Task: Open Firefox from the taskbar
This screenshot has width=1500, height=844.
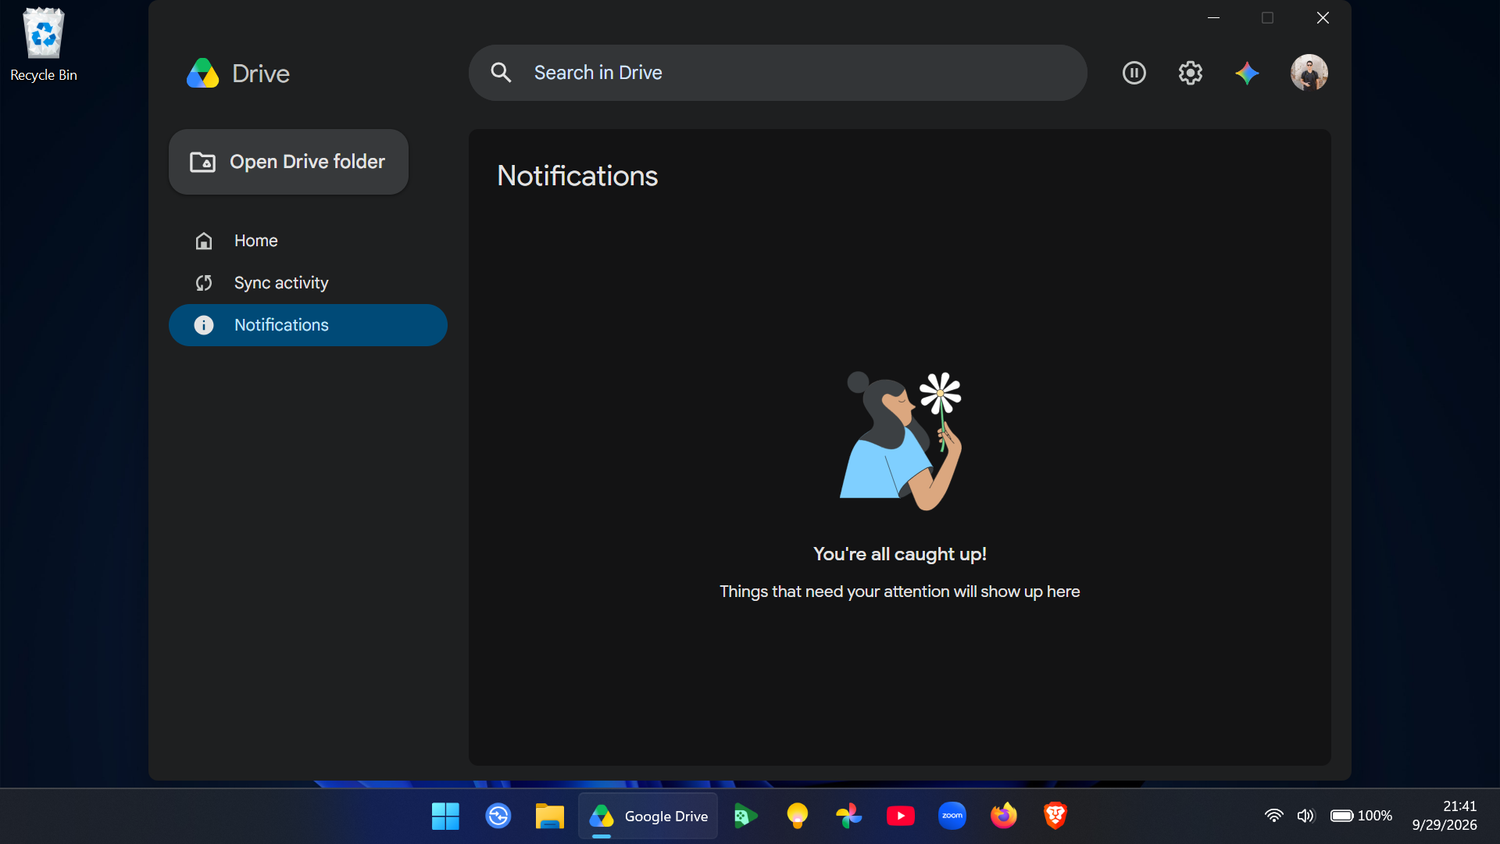Action: click(x=1004, y=816)
